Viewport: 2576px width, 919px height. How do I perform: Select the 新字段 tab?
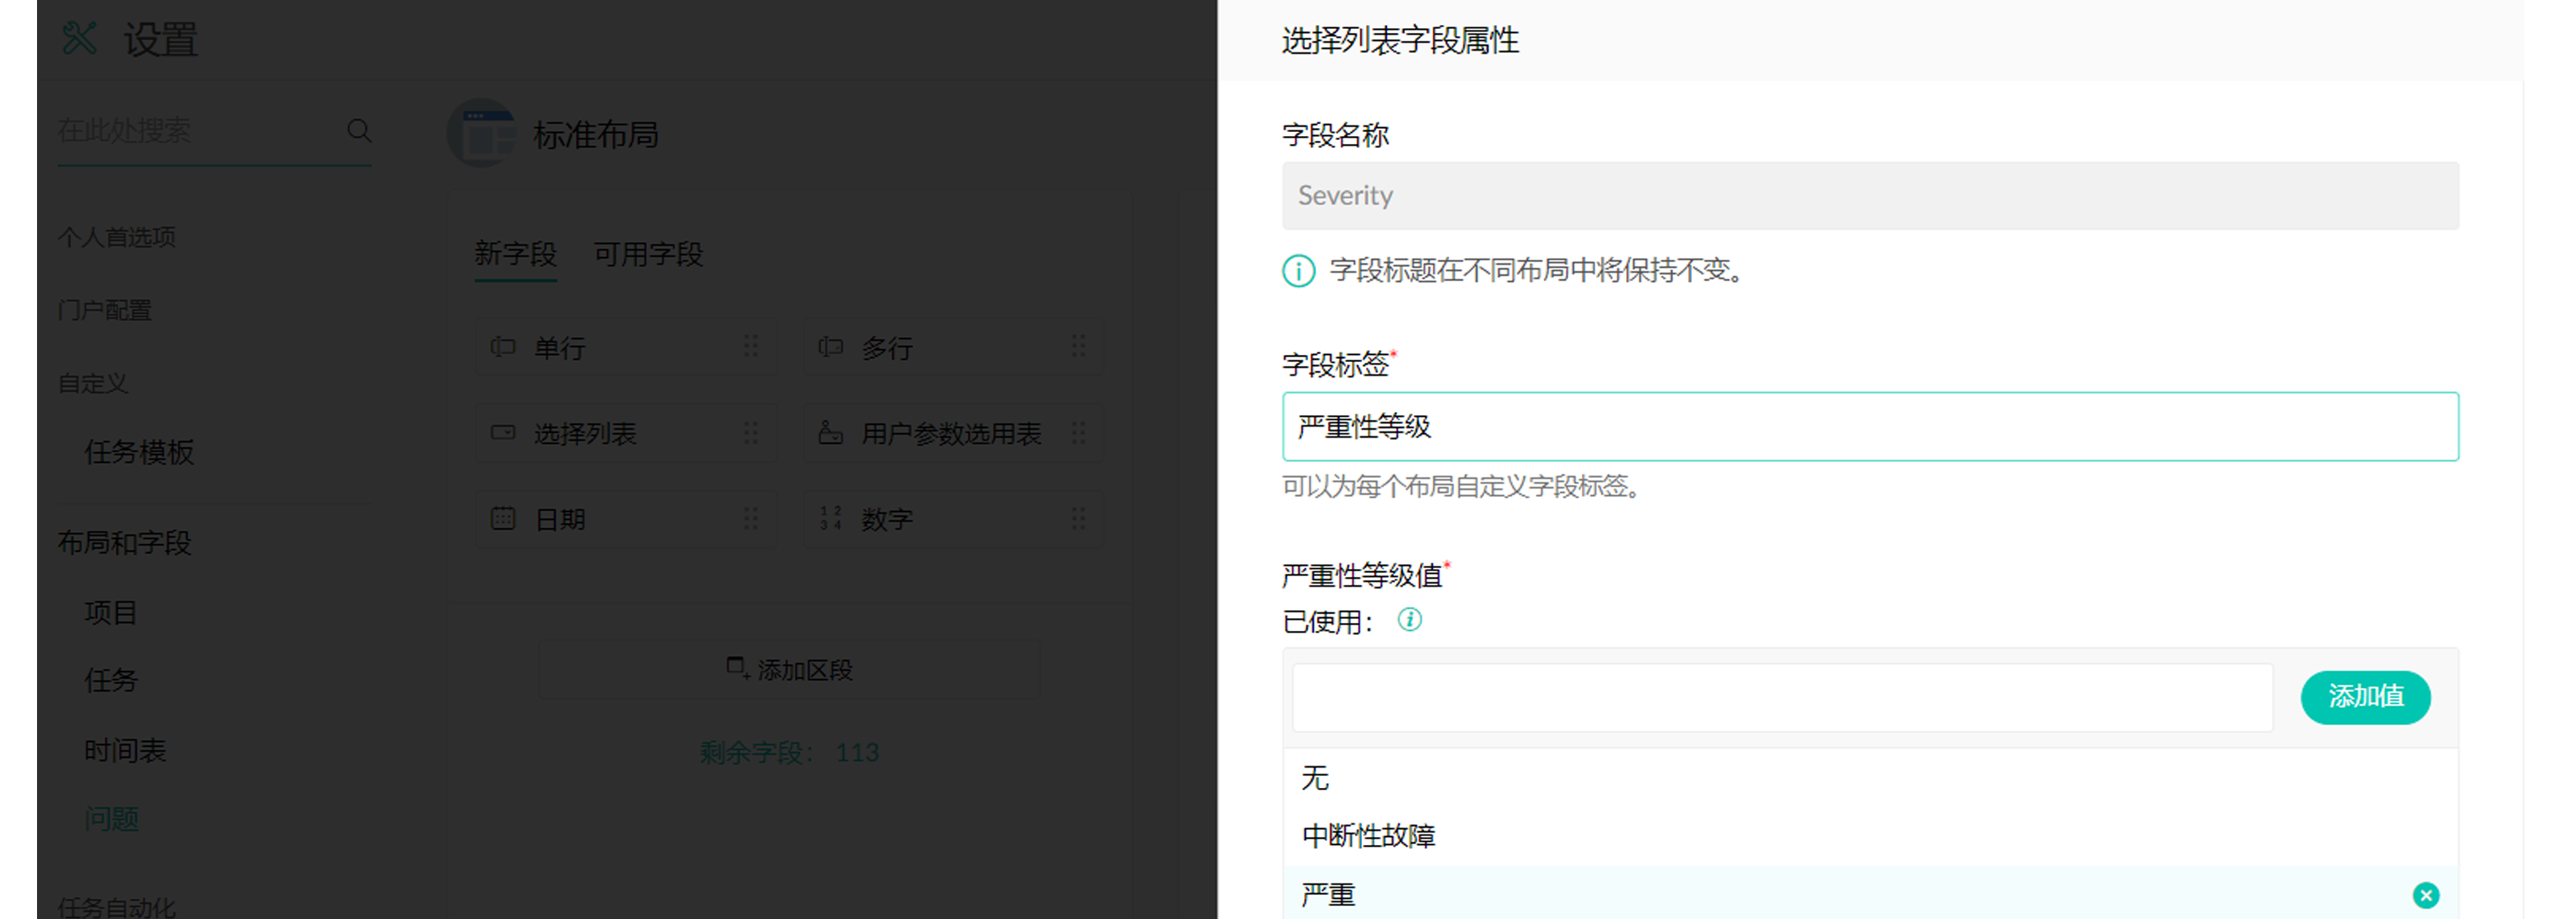point(515,254)
